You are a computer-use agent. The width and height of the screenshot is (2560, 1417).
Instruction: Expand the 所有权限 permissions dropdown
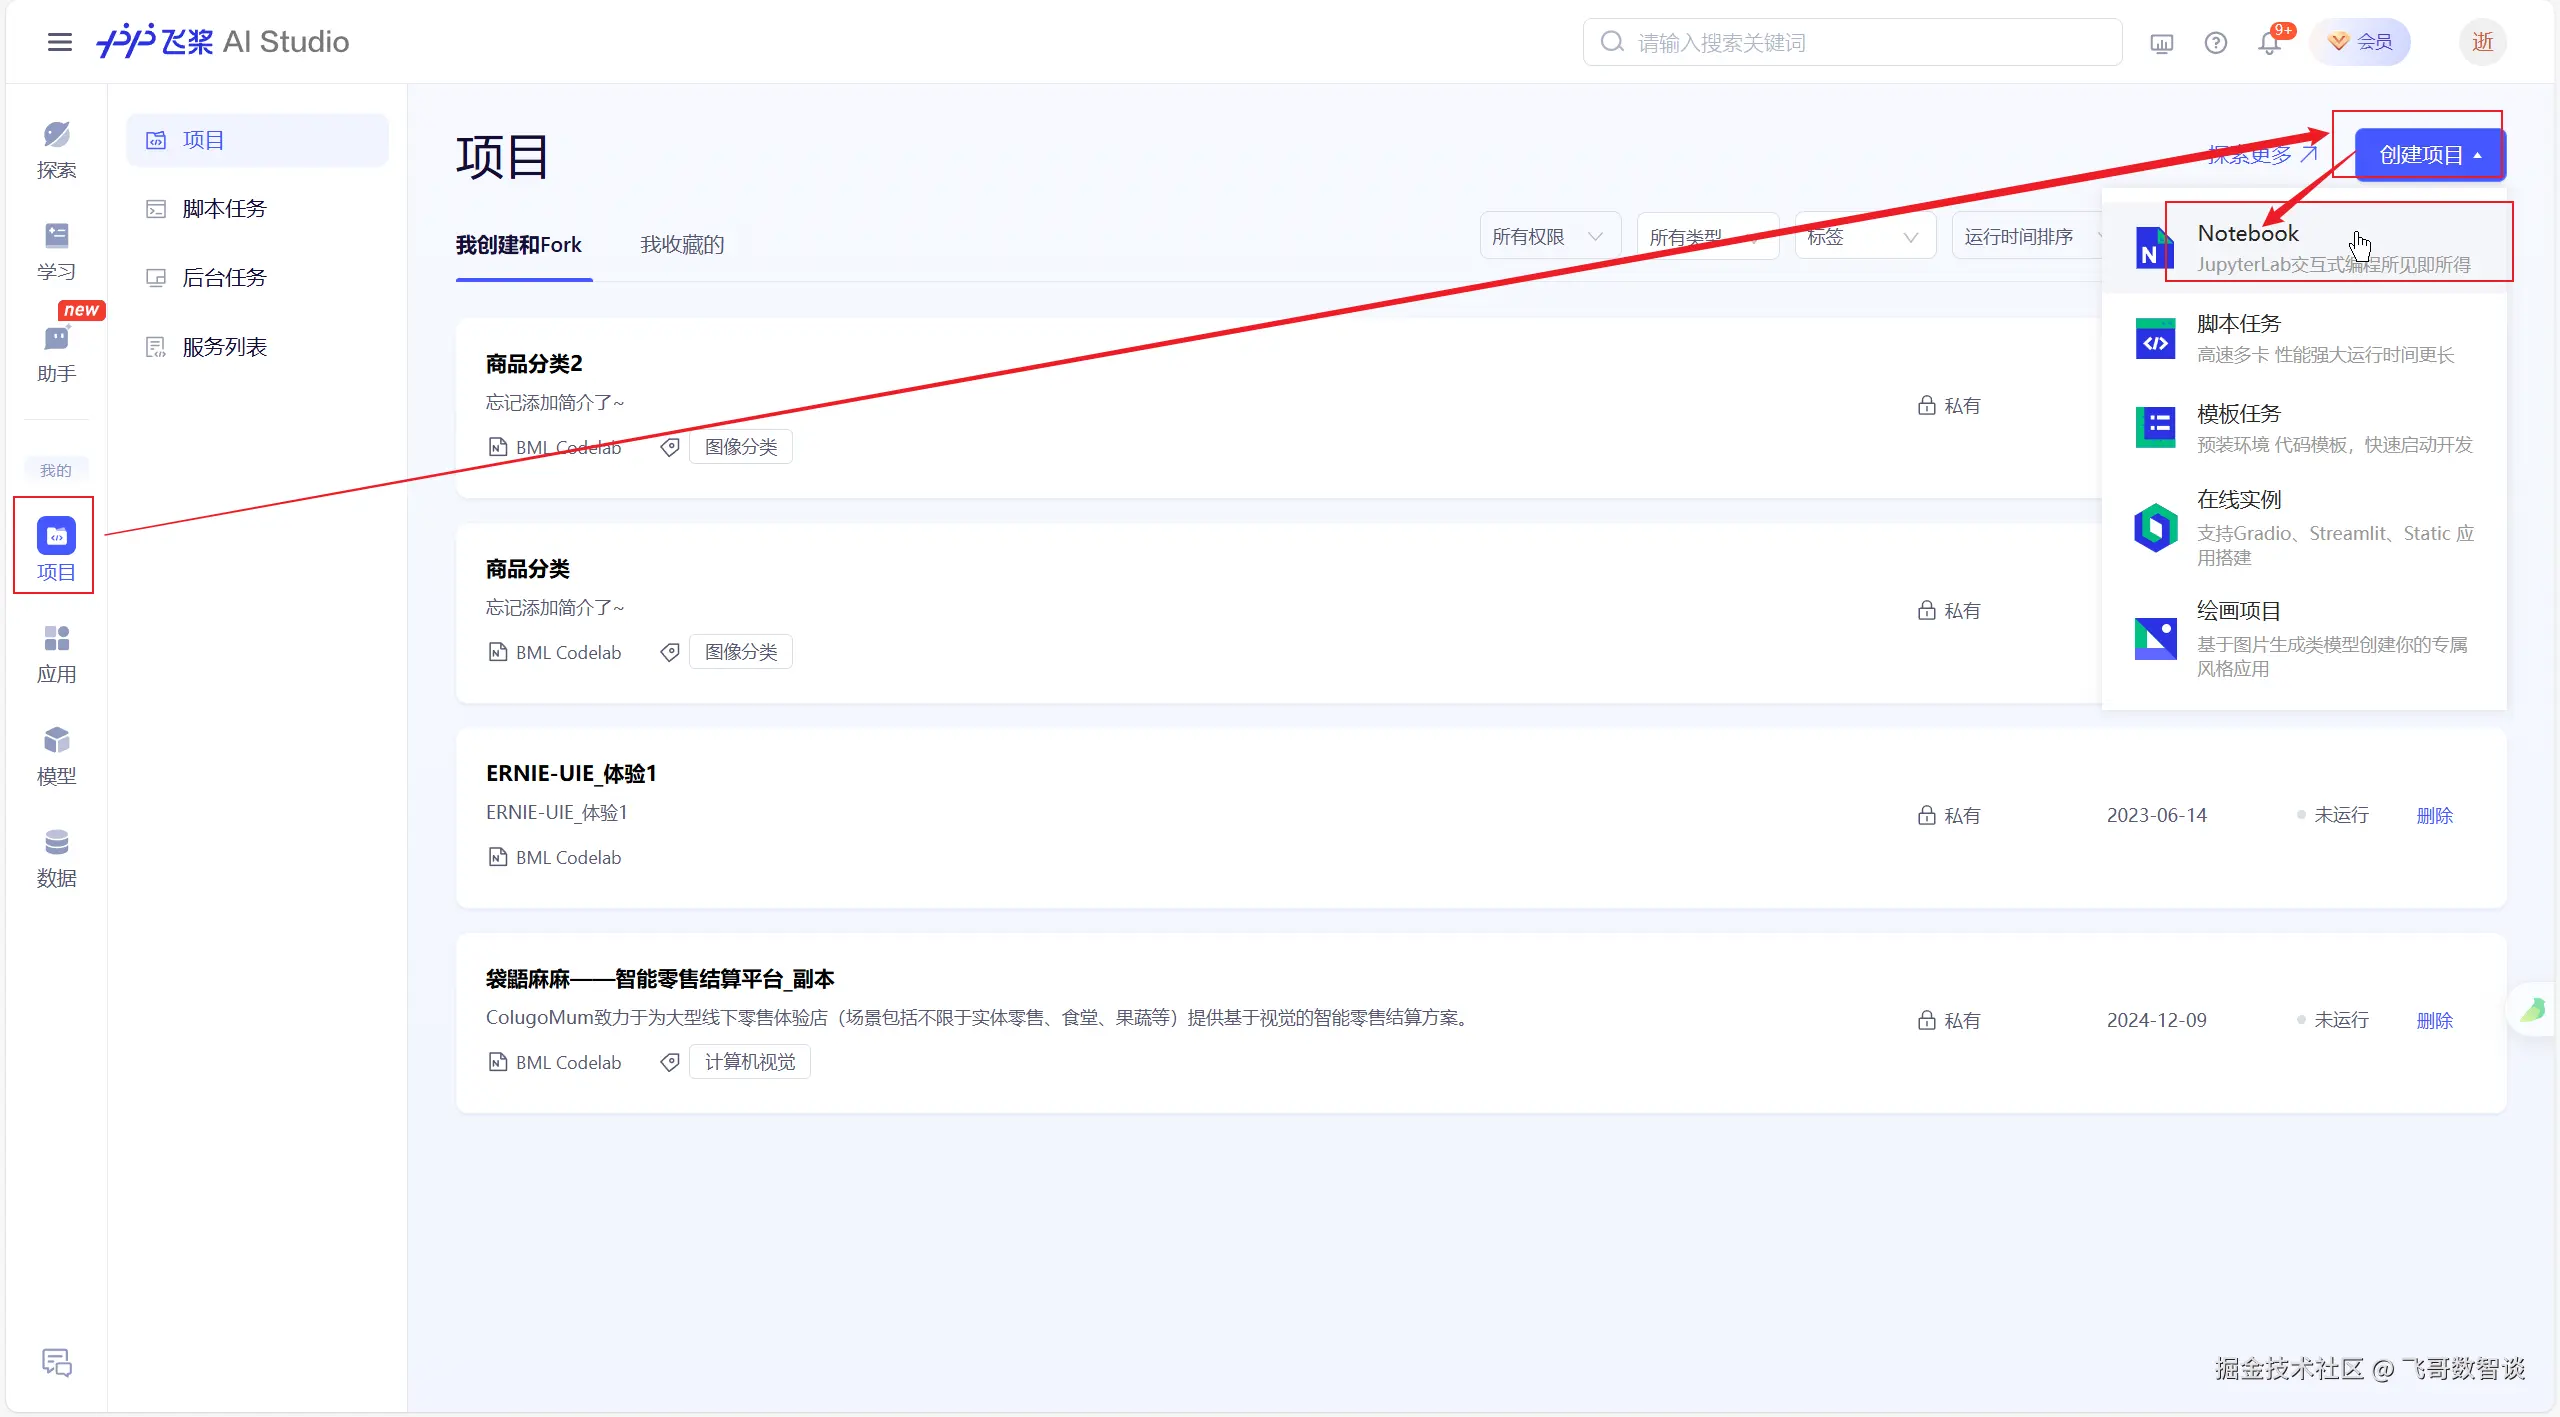coord(1548,237)
